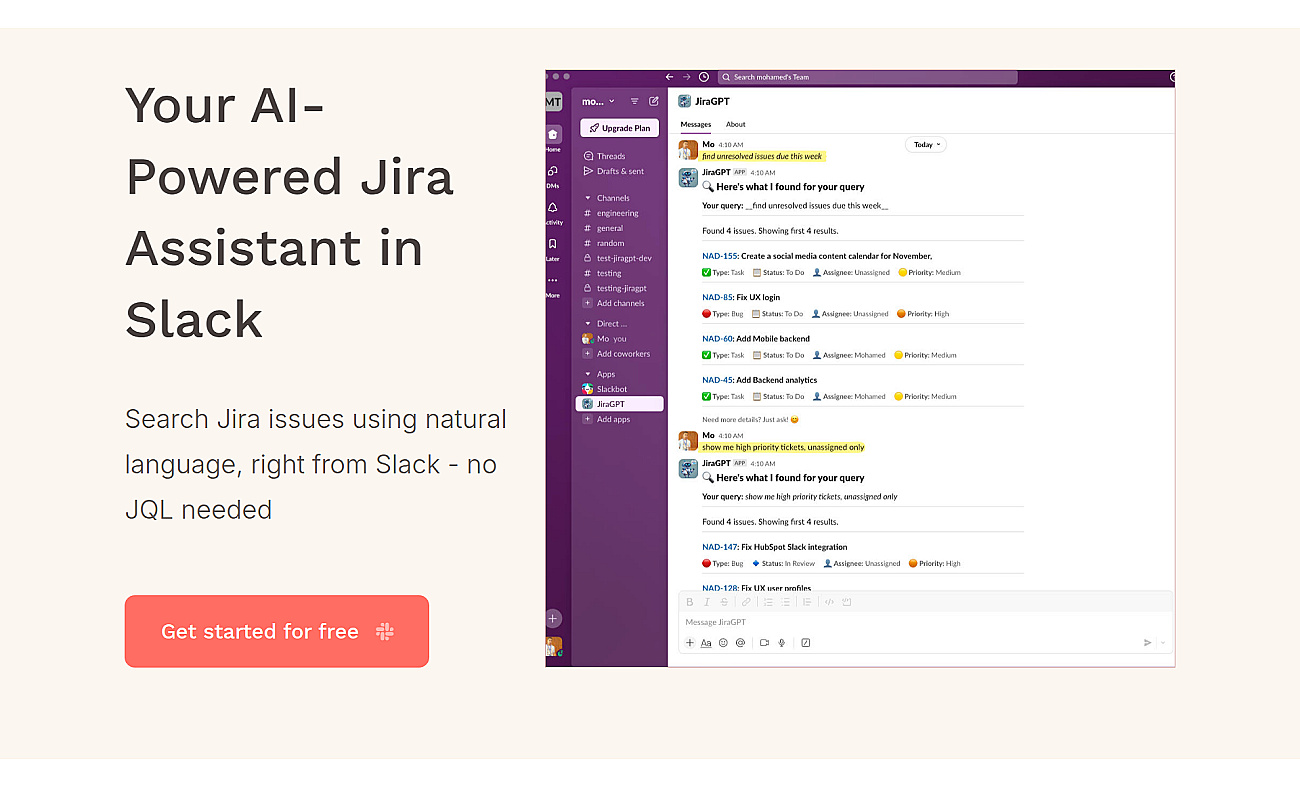Click the Message JiraGPT input field
Viewport: 1300px width, 788px height.
[x=925, y=622]
